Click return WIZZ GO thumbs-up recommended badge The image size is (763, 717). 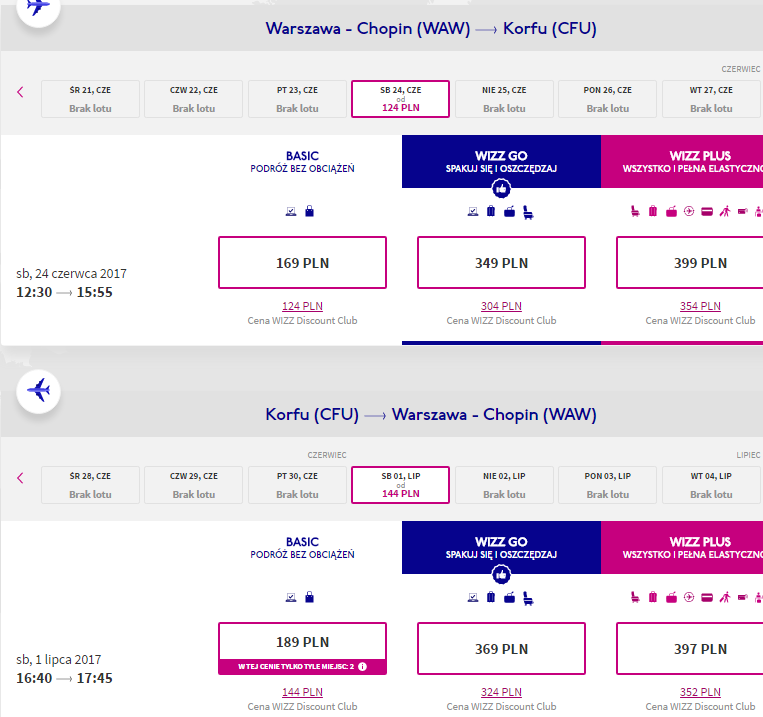click(x=501, y=574)
